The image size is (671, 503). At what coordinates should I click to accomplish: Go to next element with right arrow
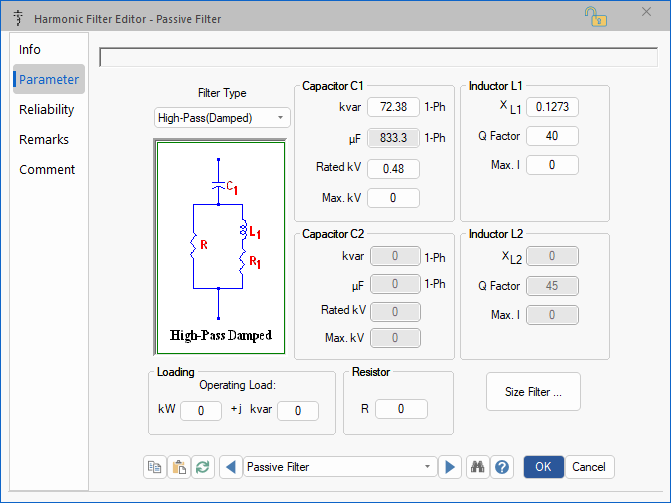tap(450, 467)
